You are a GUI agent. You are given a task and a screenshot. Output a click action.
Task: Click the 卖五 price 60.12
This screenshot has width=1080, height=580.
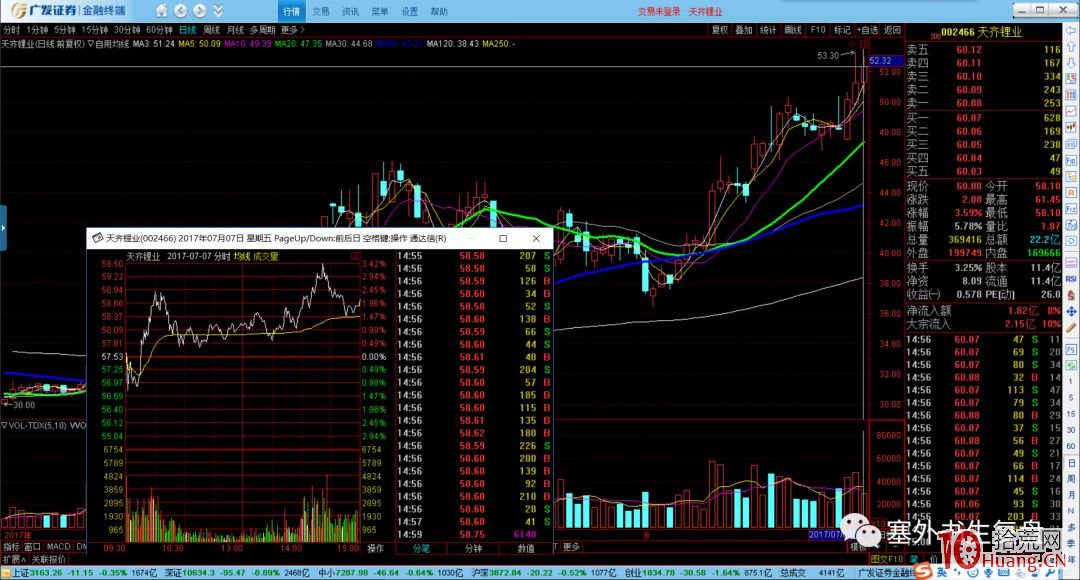coord(968,50)
